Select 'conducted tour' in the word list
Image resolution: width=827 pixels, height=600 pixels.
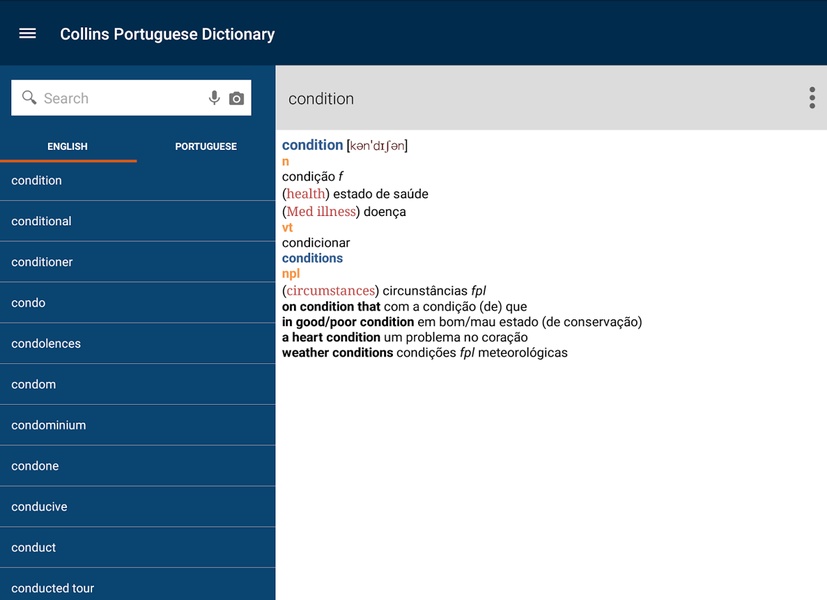[138, 584]
